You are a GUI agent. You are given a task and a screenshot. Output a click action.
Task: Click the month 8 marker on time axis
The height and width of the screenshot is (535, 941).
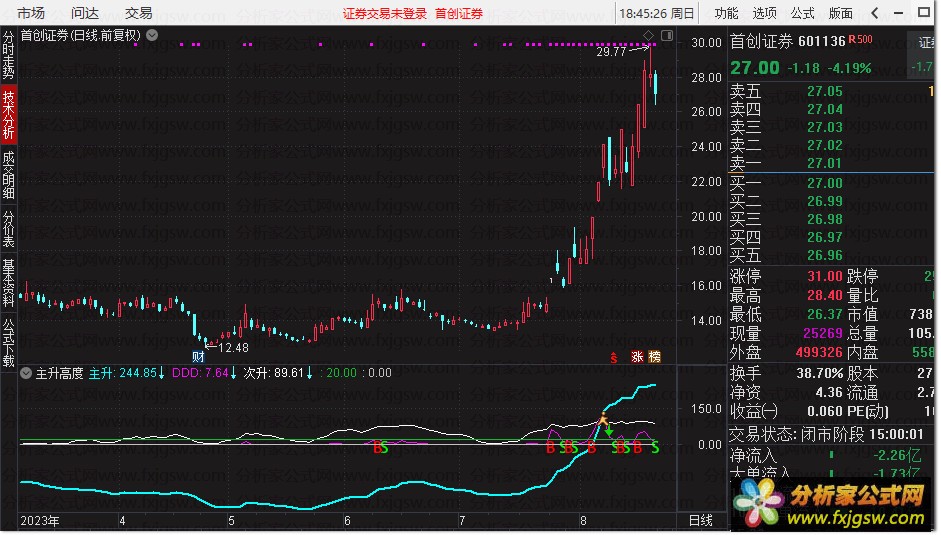click(583, 521)
